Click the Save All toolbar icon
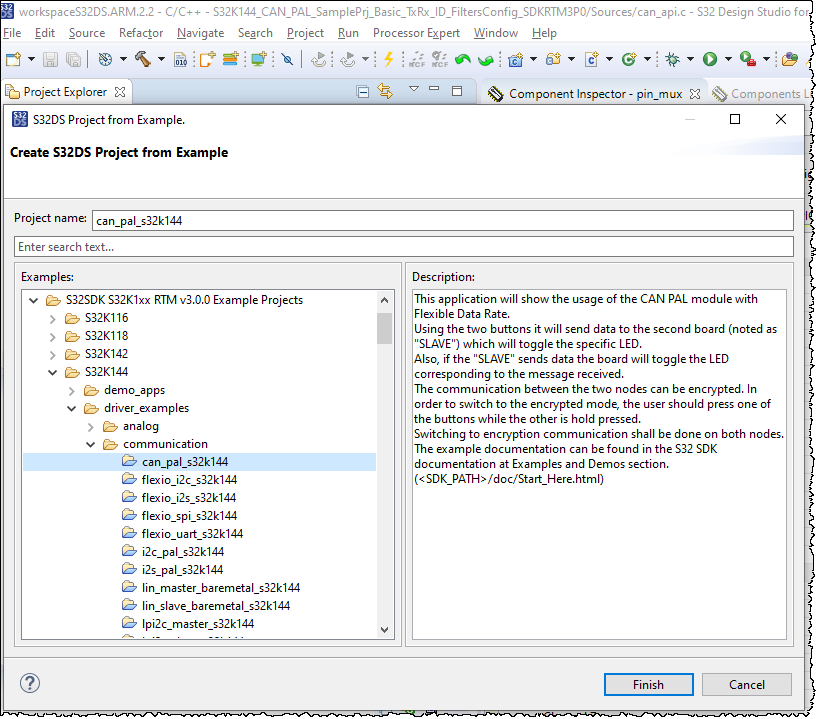 [73, 59]
